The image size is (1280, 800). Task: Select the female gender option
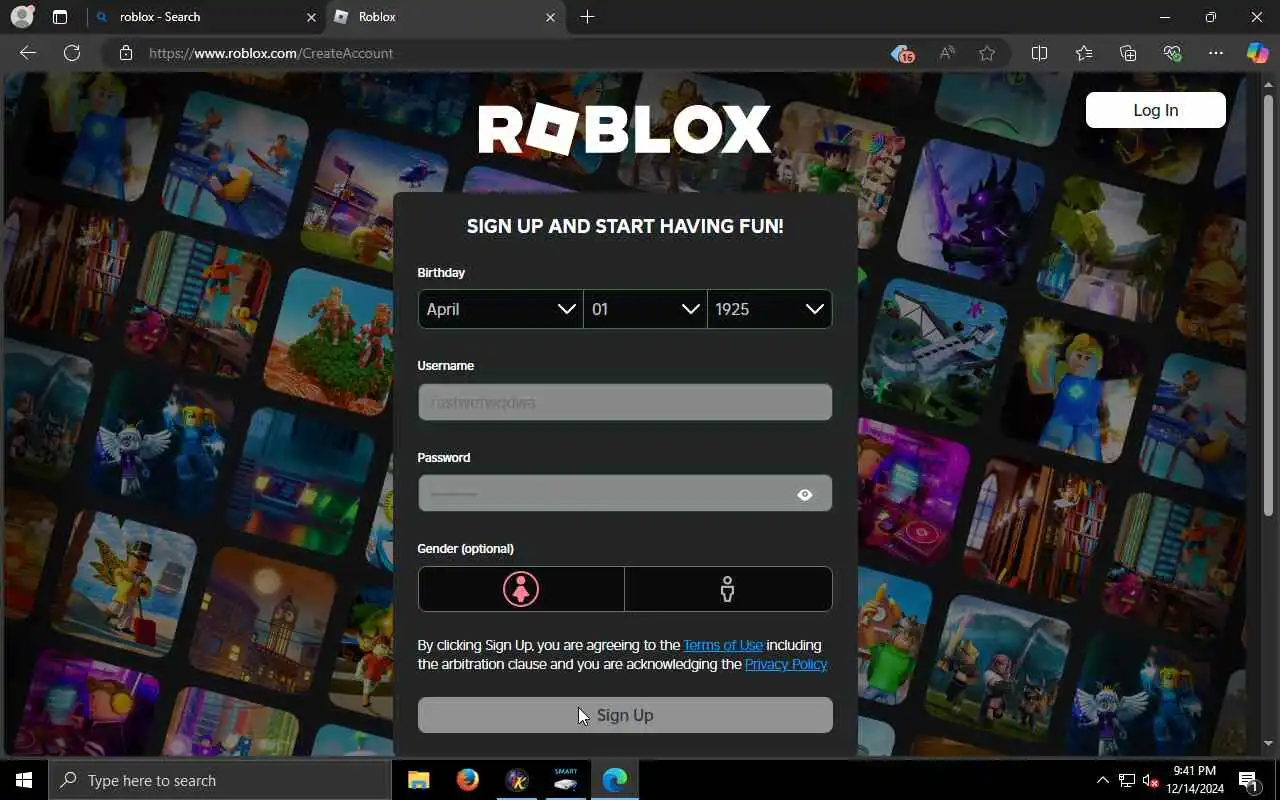coord(521,589)
